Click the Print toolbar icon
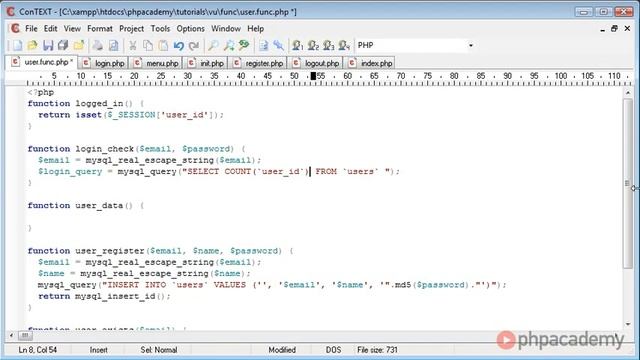The width and height of the screenshot is (640, 360). coord(98,45)
